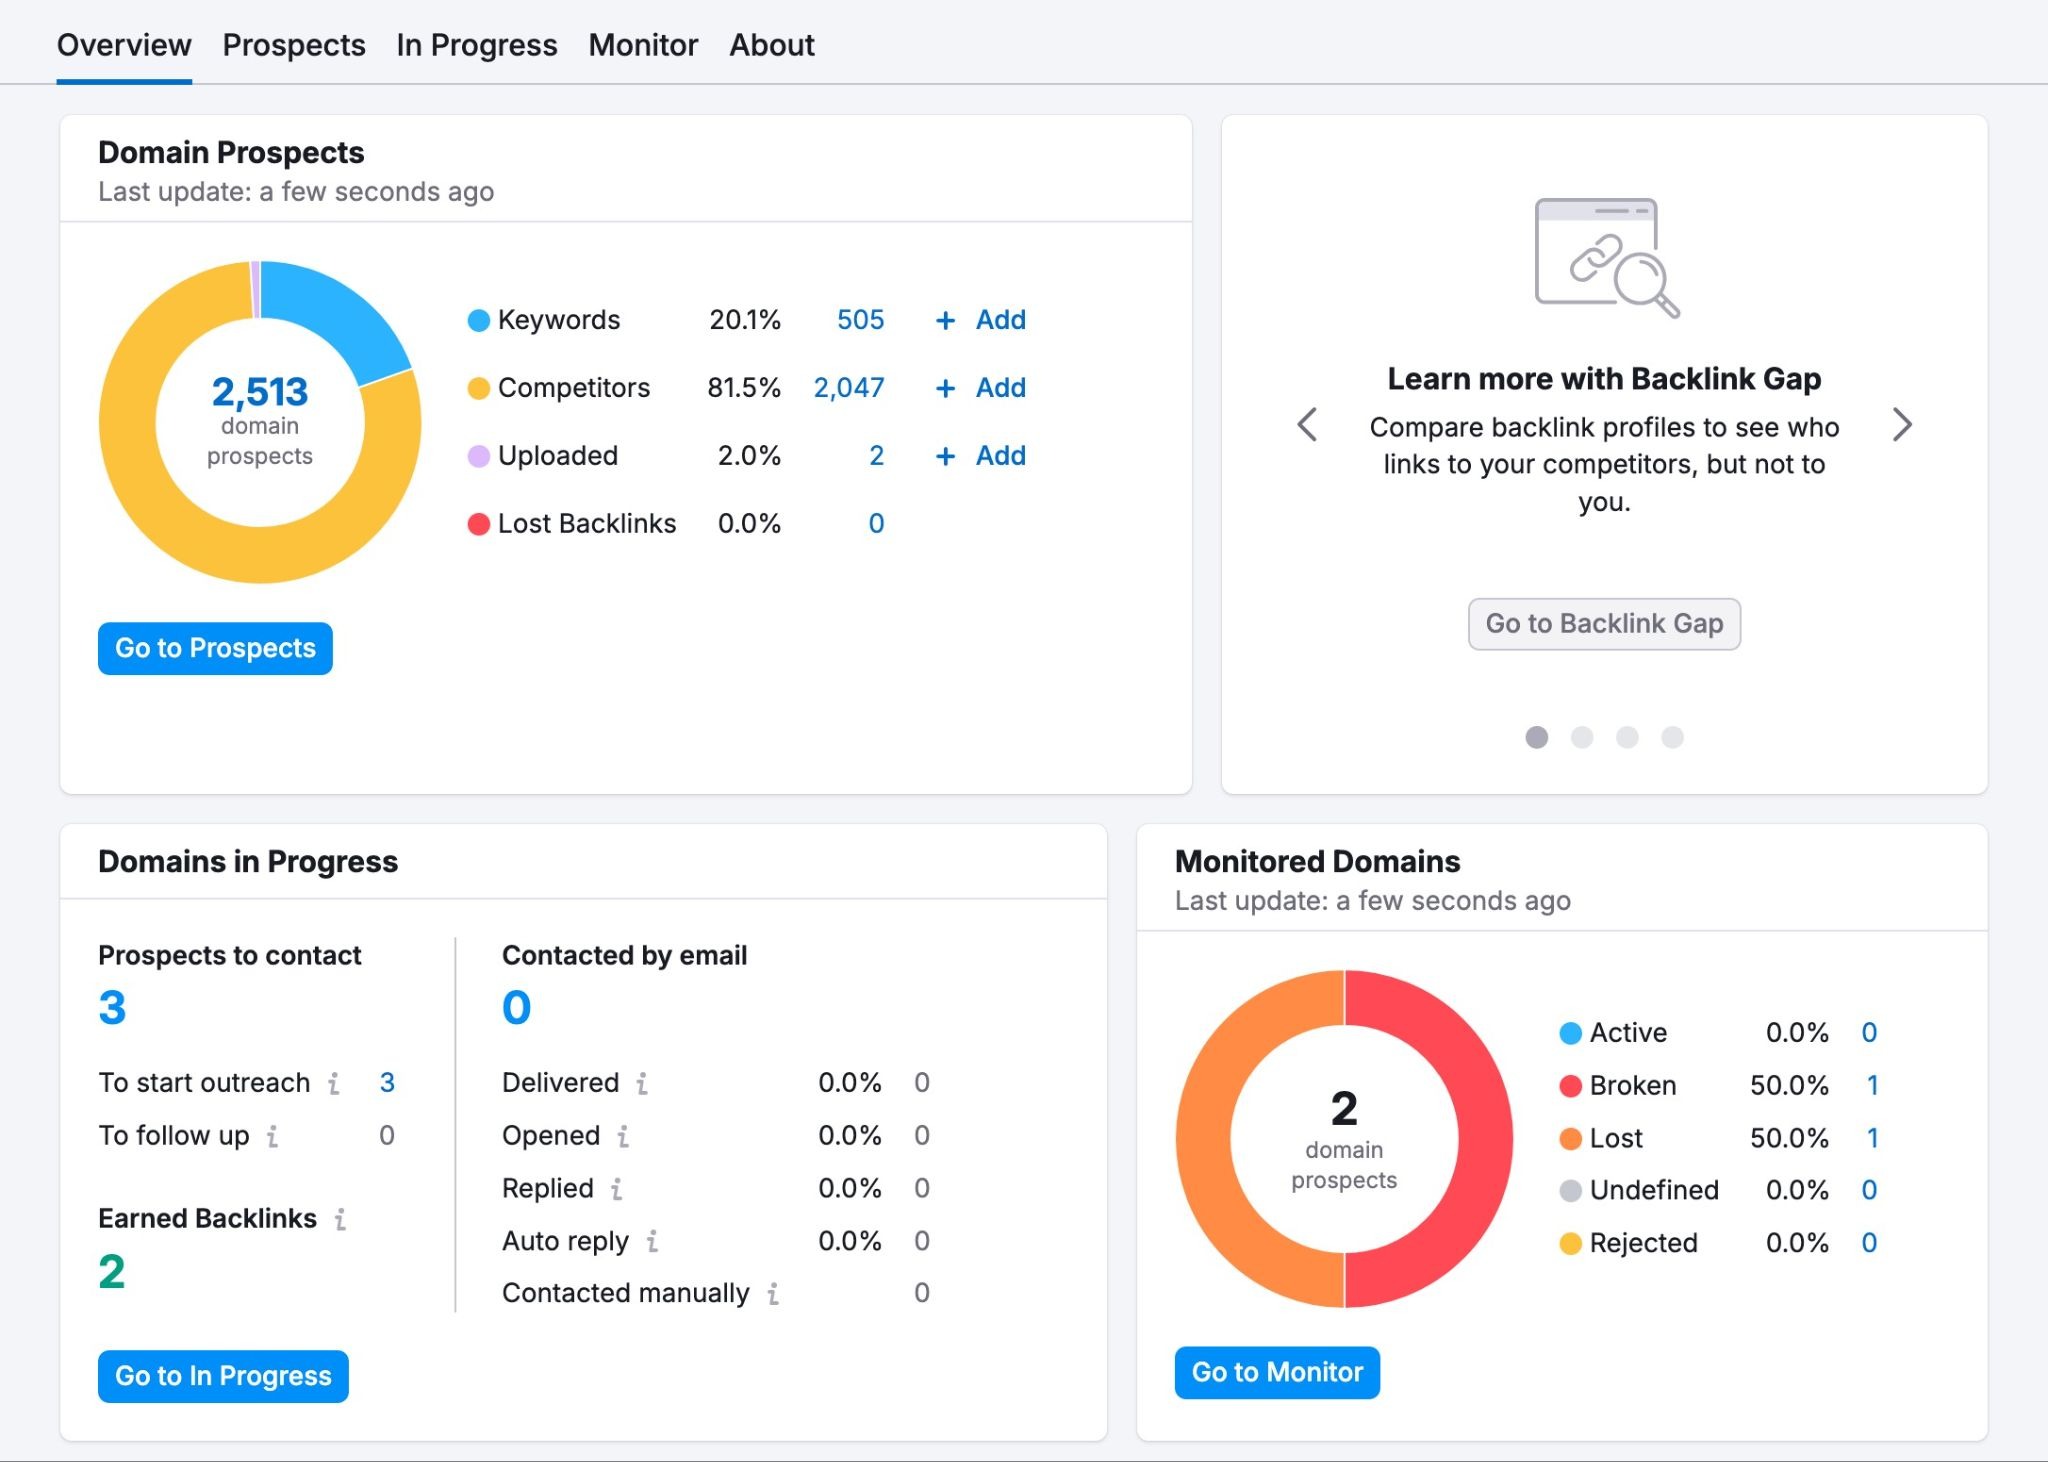The width and height of the screenshot is (2048, 1462).
Task: Toggle the Keywords segment in the prospects legend
Action: tap(559, 320)
